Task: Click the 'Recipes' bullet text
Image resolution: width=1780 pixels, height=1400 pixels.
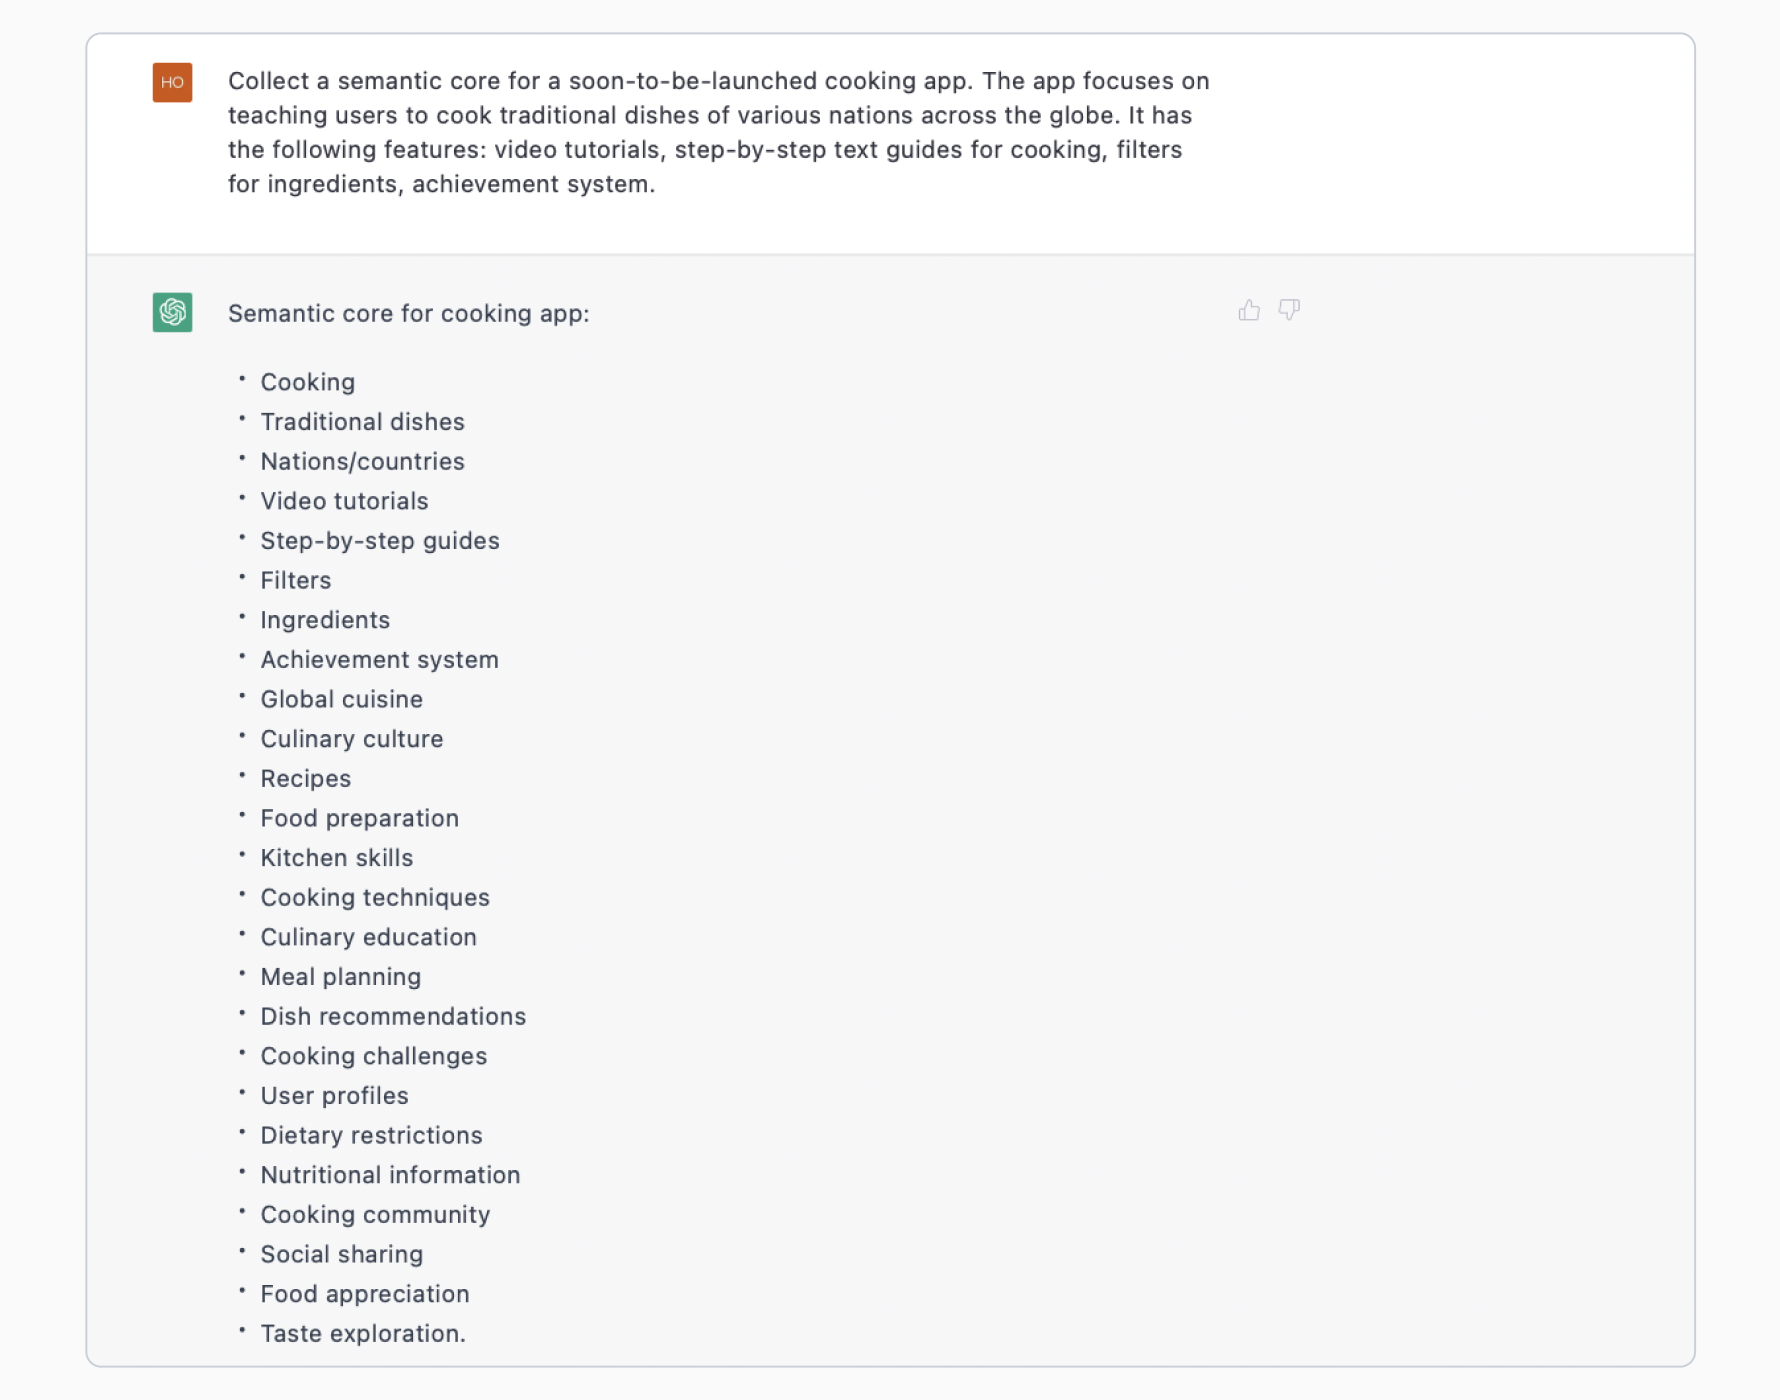Action: [x=305, y=779]
